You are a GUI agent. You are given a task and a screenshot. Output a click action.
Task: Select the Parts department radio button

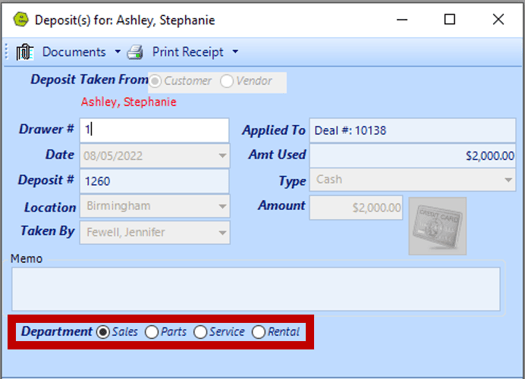point(152,332)
